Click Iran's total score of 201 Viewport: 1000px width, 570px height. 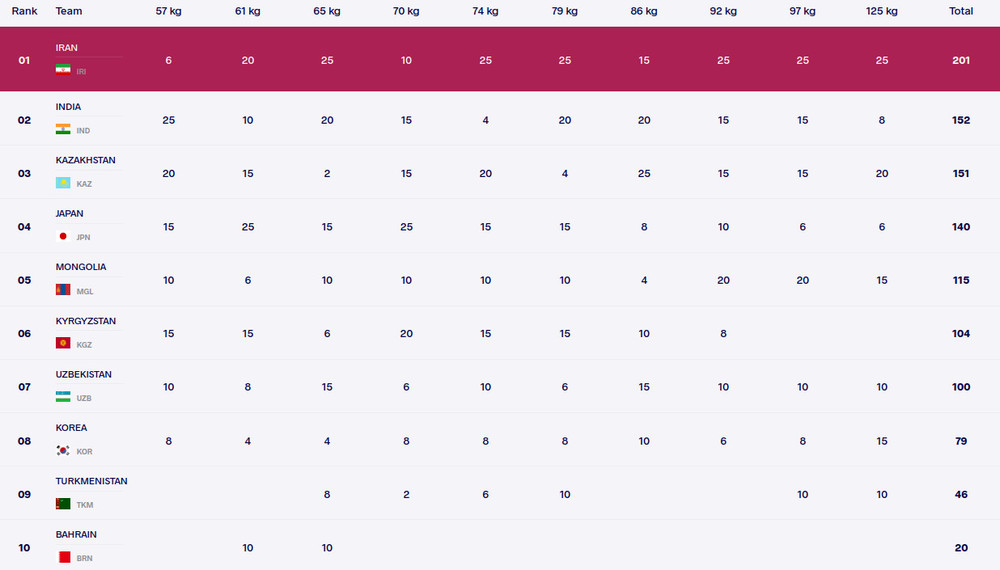[961, 60]
